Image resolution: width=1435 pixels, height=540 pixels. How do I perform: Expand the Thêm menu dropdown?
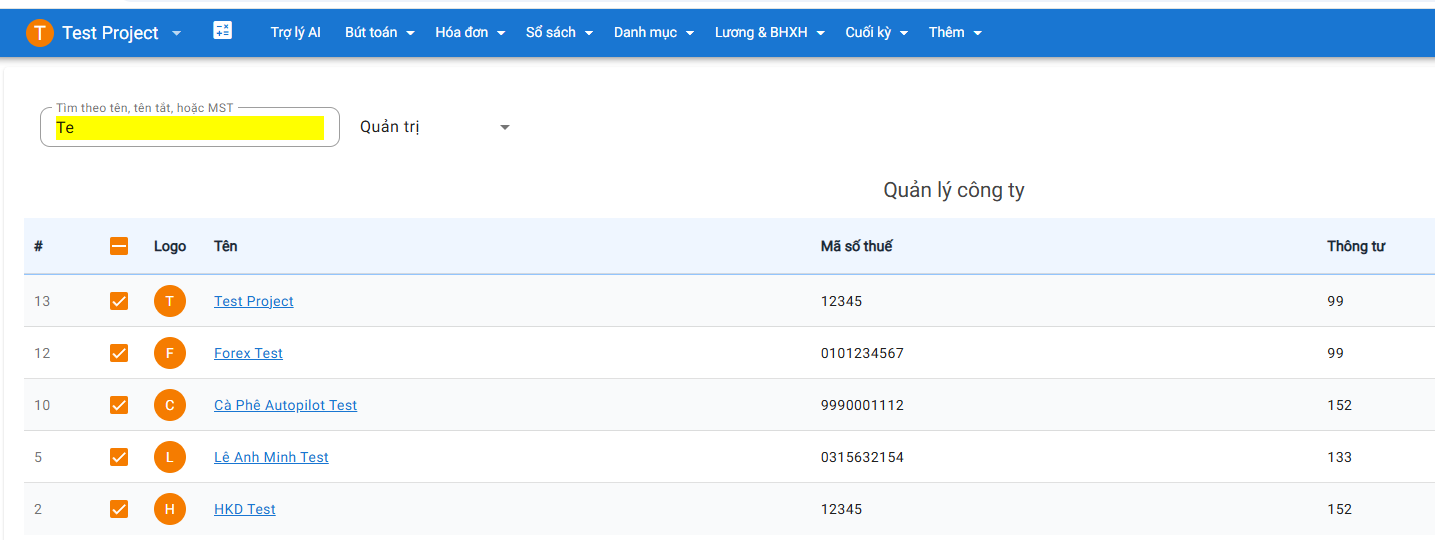[955, 32]
